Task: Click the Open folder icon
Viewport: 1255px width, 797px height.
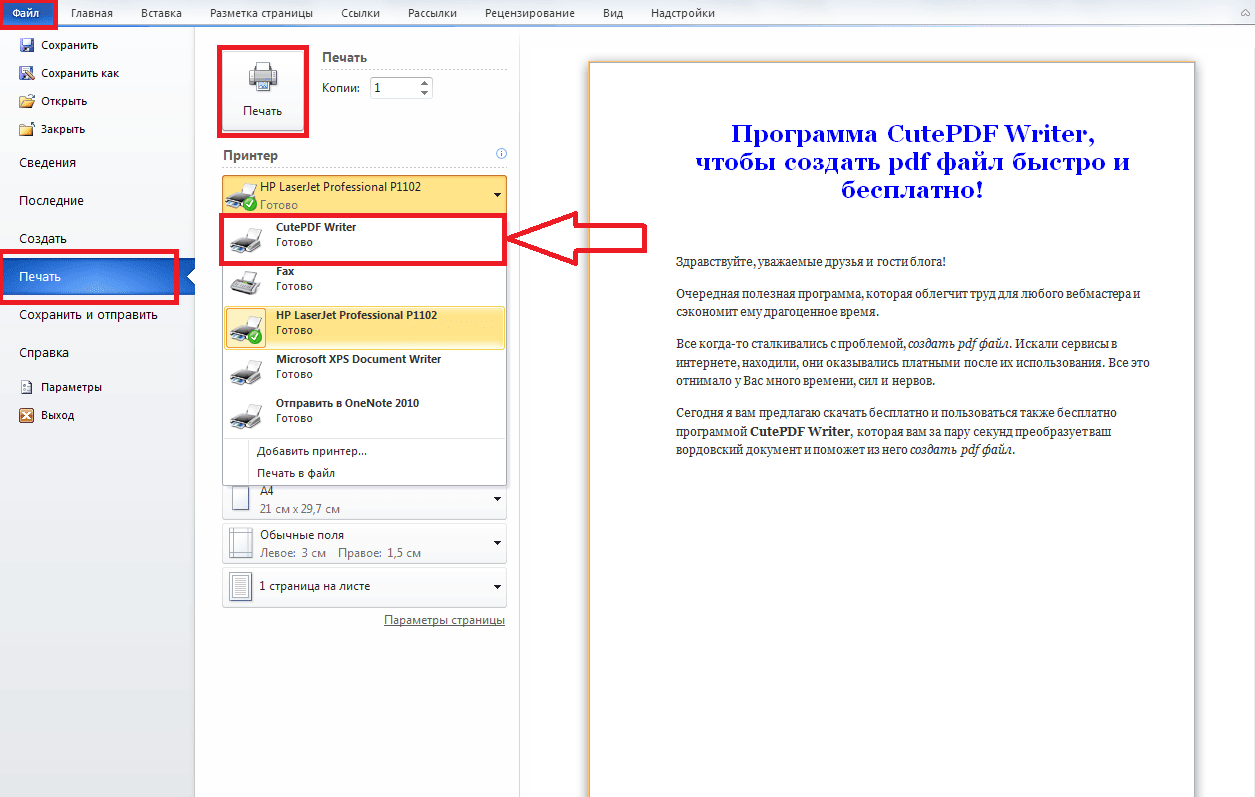Action: tap(27, 101)
